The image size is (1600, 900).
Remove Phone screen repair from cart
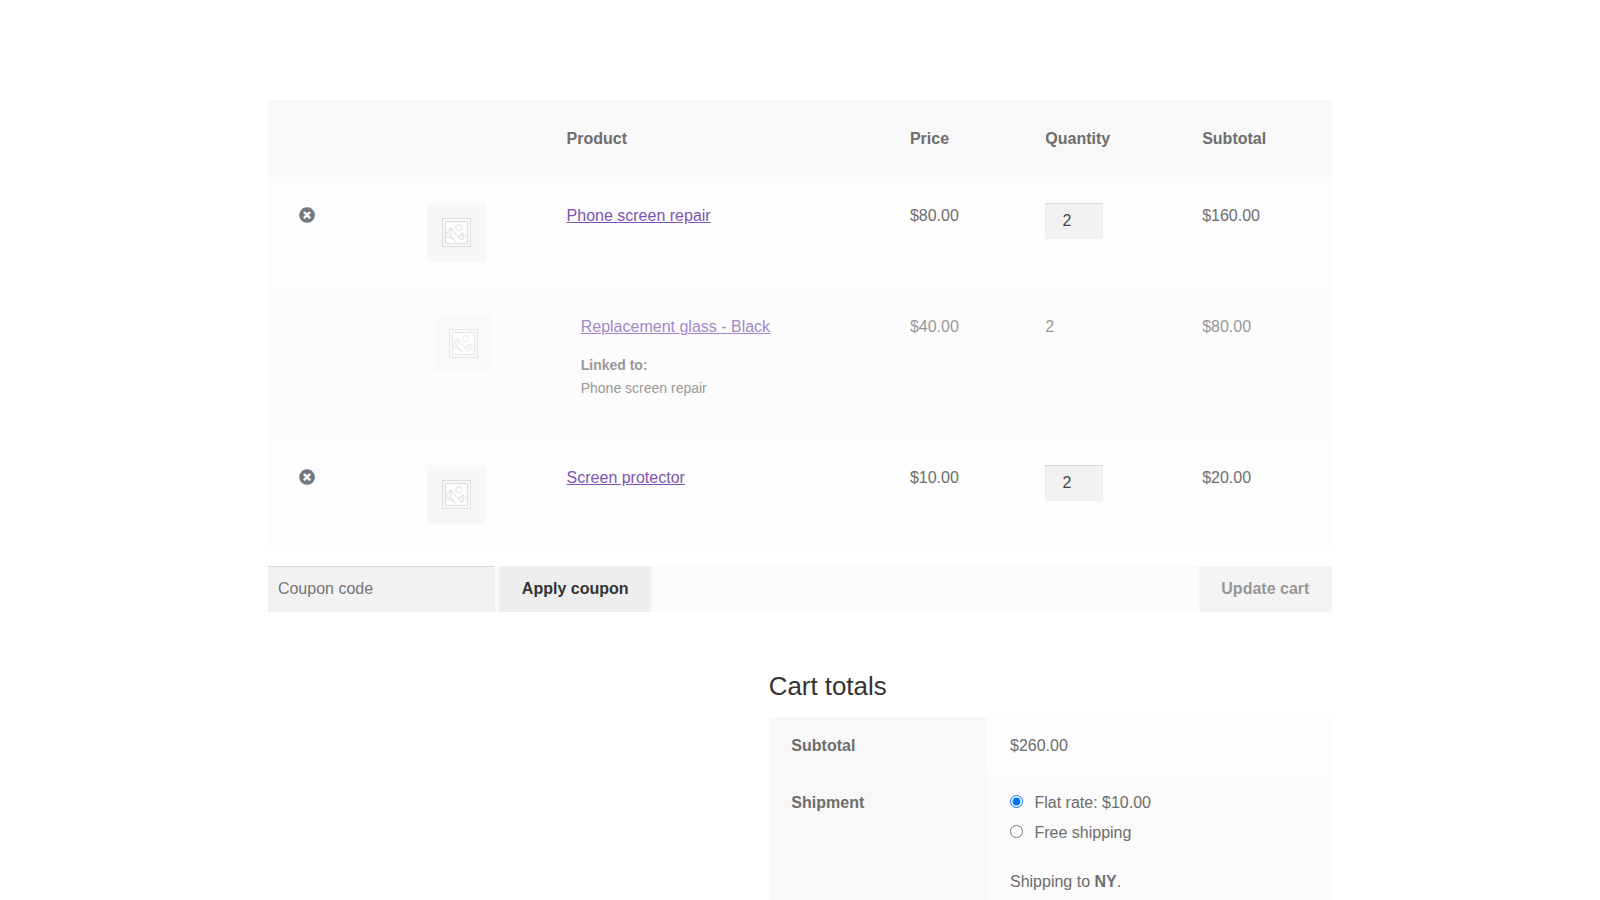point(307,215)
